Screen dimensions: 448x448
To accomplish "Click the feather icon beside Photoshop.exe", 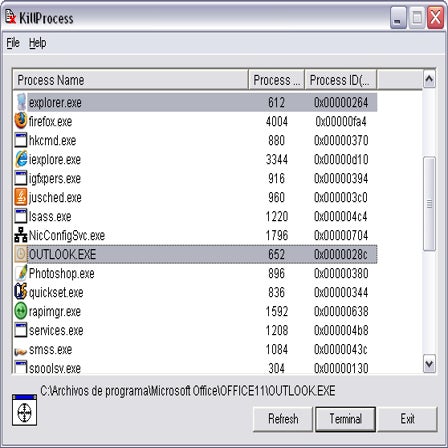I will tap(21, 273).
